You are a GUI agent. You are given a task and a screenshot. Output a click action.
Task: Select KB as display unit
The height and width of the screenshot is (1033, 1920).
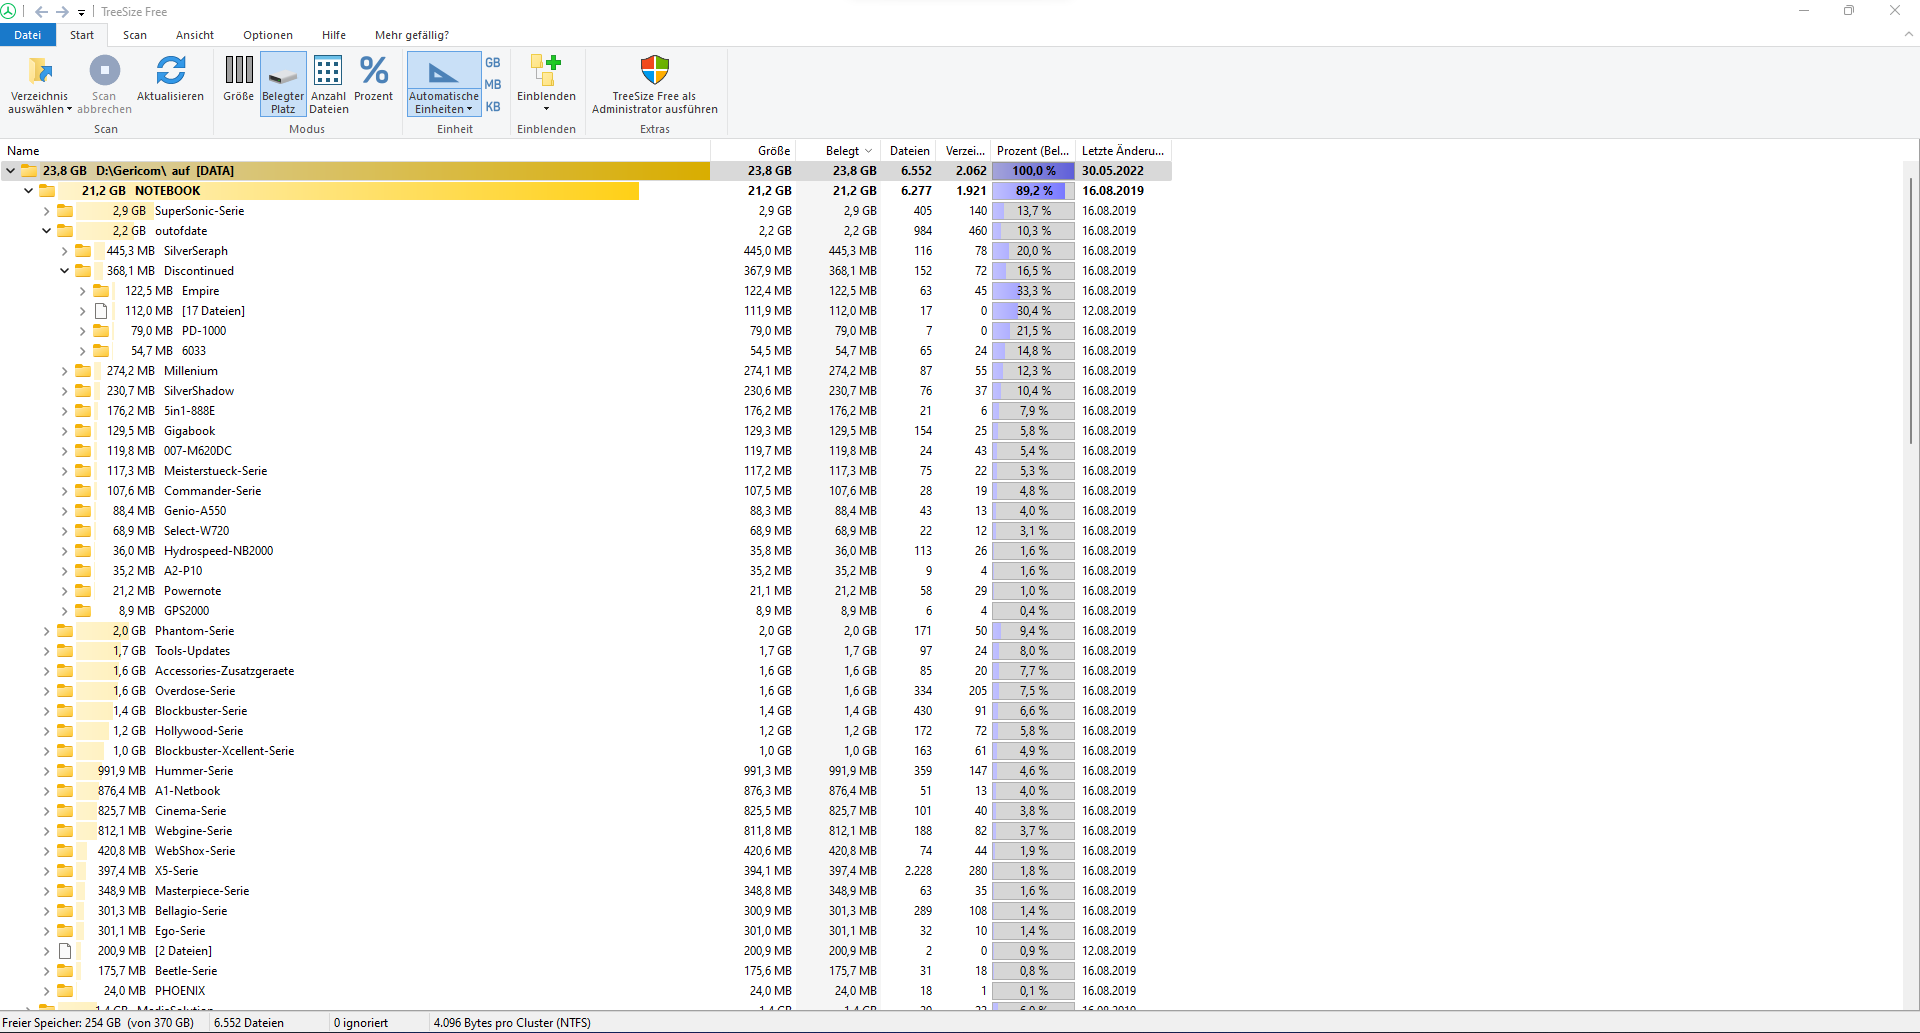493,107
